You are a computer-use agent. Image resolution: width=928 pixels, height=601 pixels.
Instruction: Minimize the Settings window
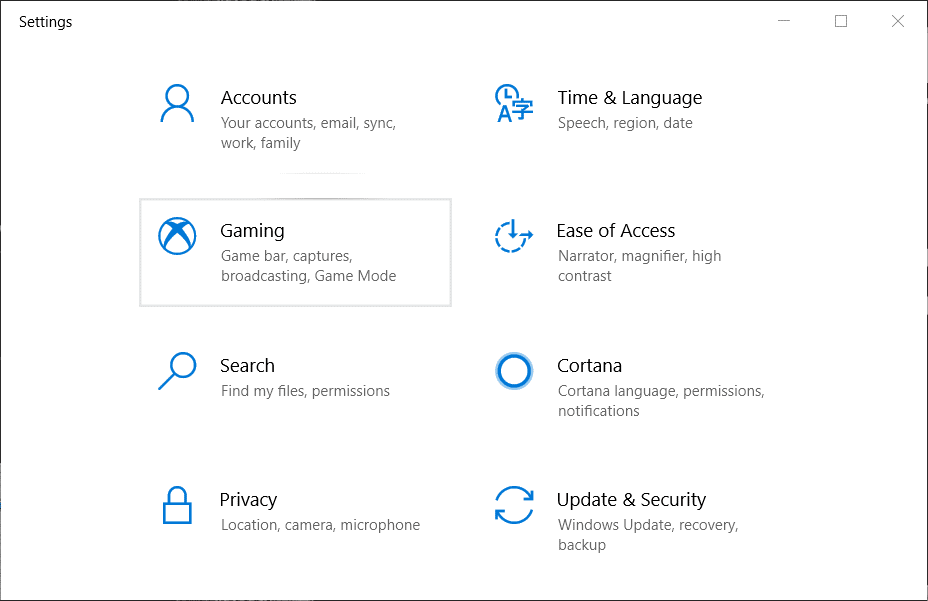(784, 21)
